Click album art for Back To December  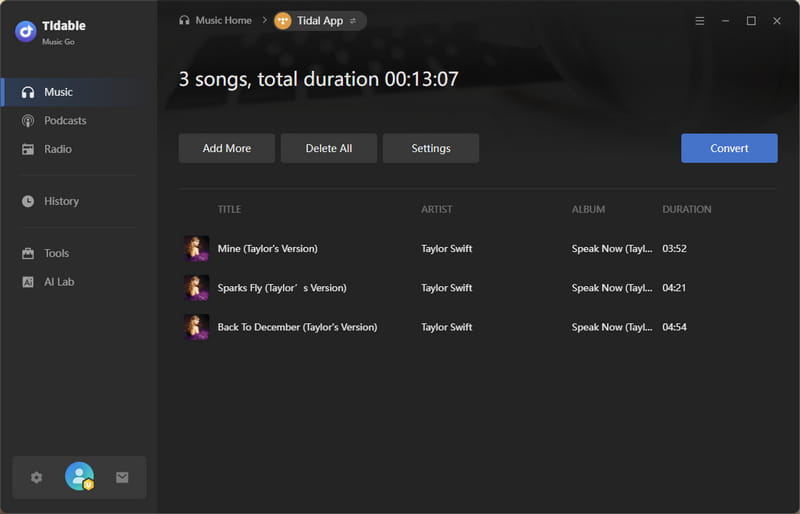click(196, 327)
